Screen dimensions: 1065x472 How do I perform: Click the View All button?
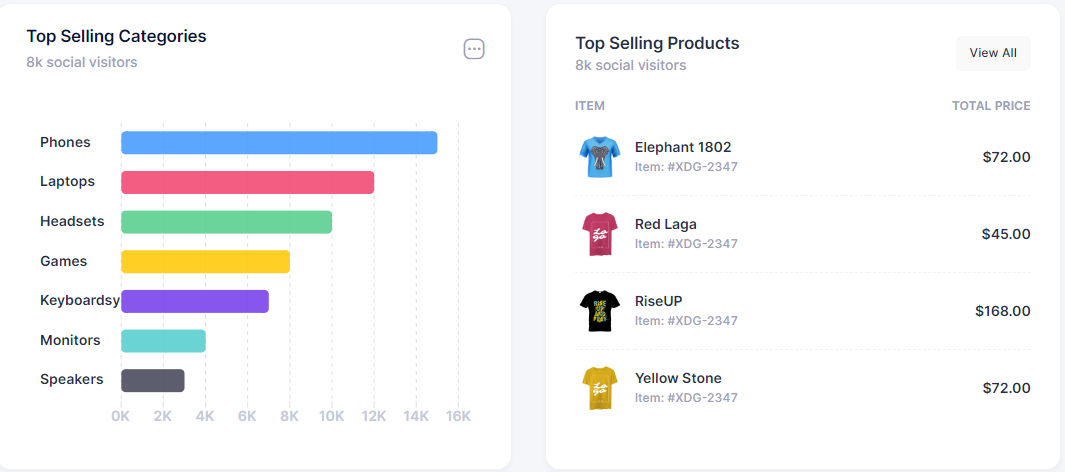[993, 53]
